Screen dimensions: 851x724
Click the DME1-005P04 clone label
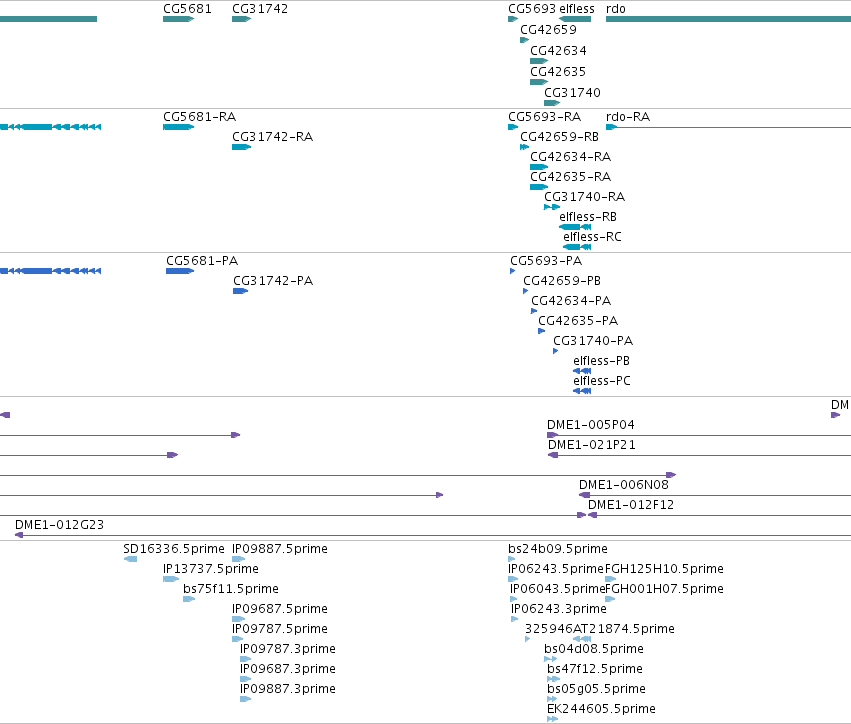(x=590, y=425)
